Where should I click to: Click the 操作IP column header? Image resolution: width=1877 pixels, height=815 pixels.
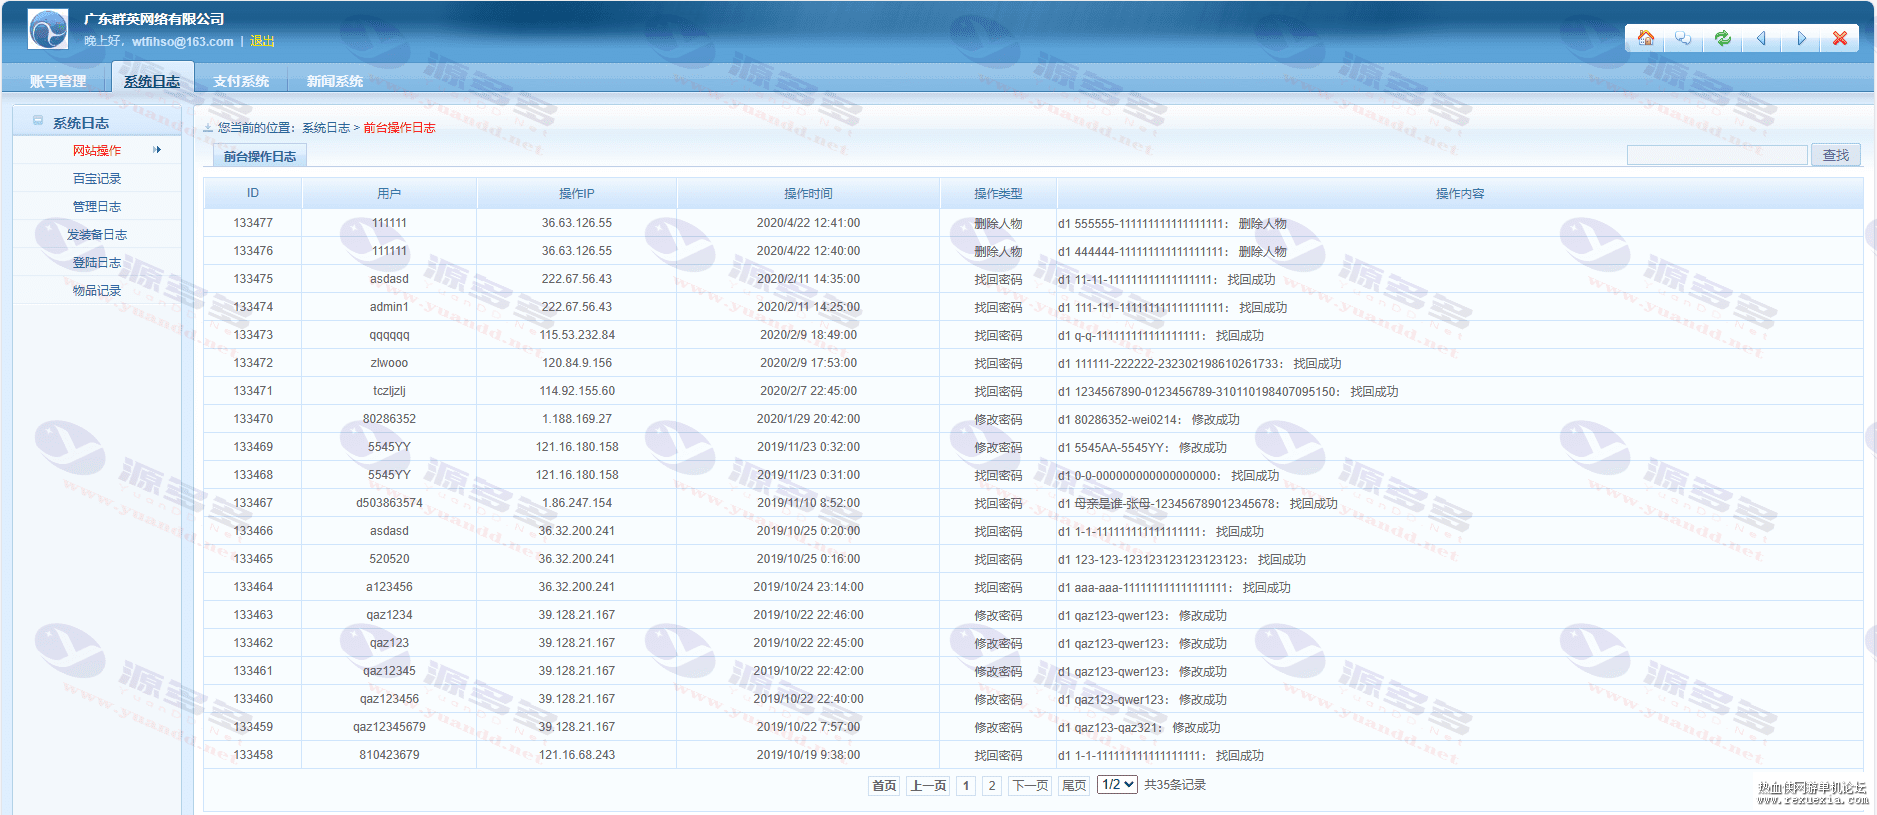point(577,193)
